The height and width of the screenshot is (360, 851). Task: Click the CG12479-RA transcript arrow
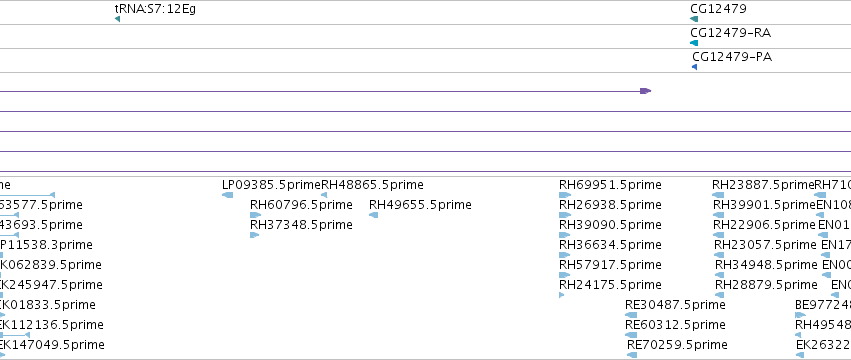(x=694, y=43)
